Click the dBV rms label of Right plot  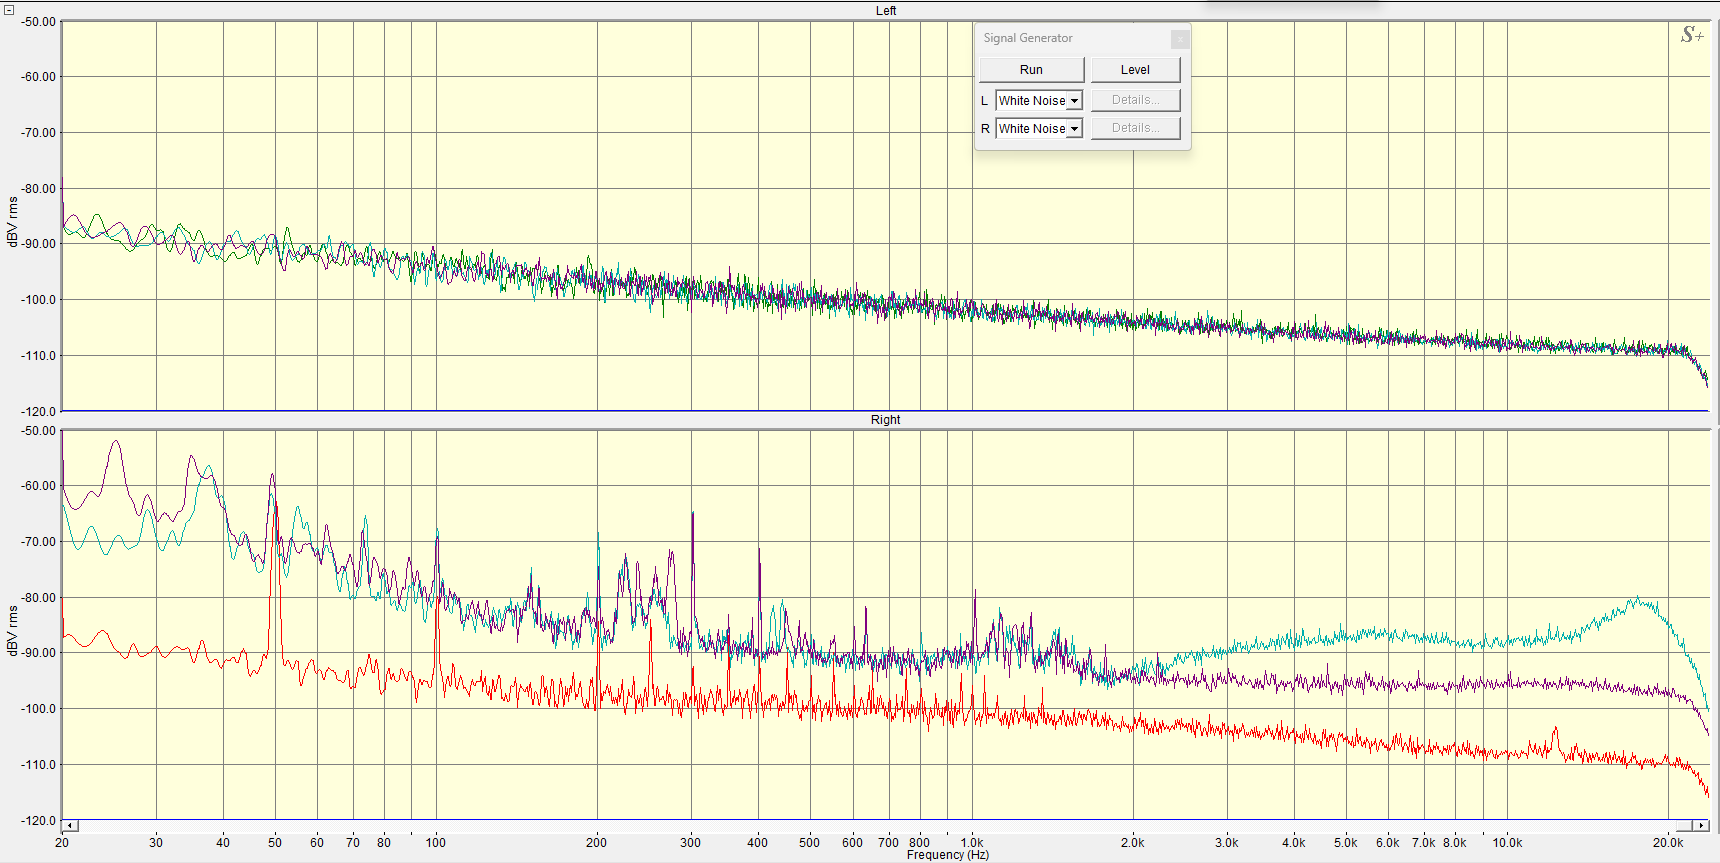point(12,631)
